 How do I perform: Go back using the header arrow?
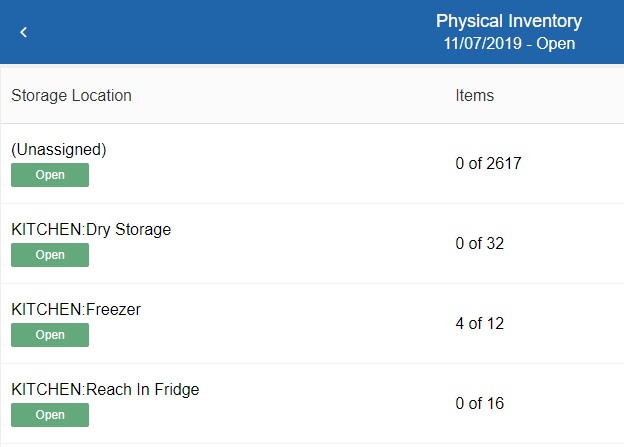pyautogui.click(x=24, y=32)
